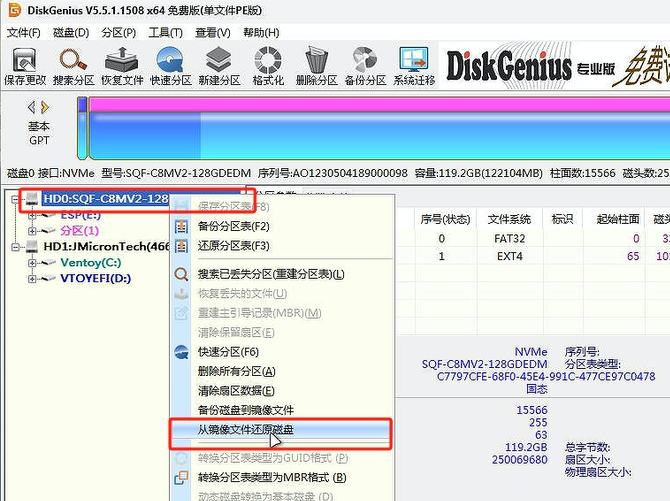Open the Recover Files (恢复文件) tool
The height and width of the screenshot is (501, 670).
coord(122,66)
